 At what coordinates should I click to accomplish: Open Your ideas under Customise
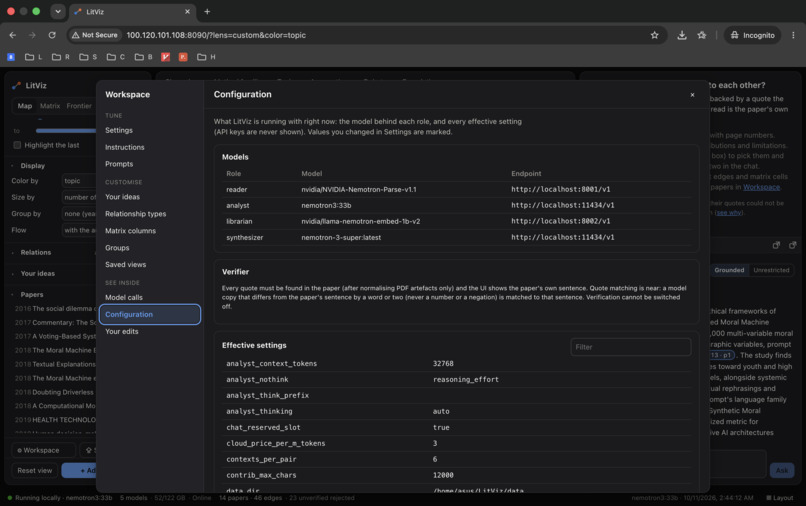[x=122, y=197]
